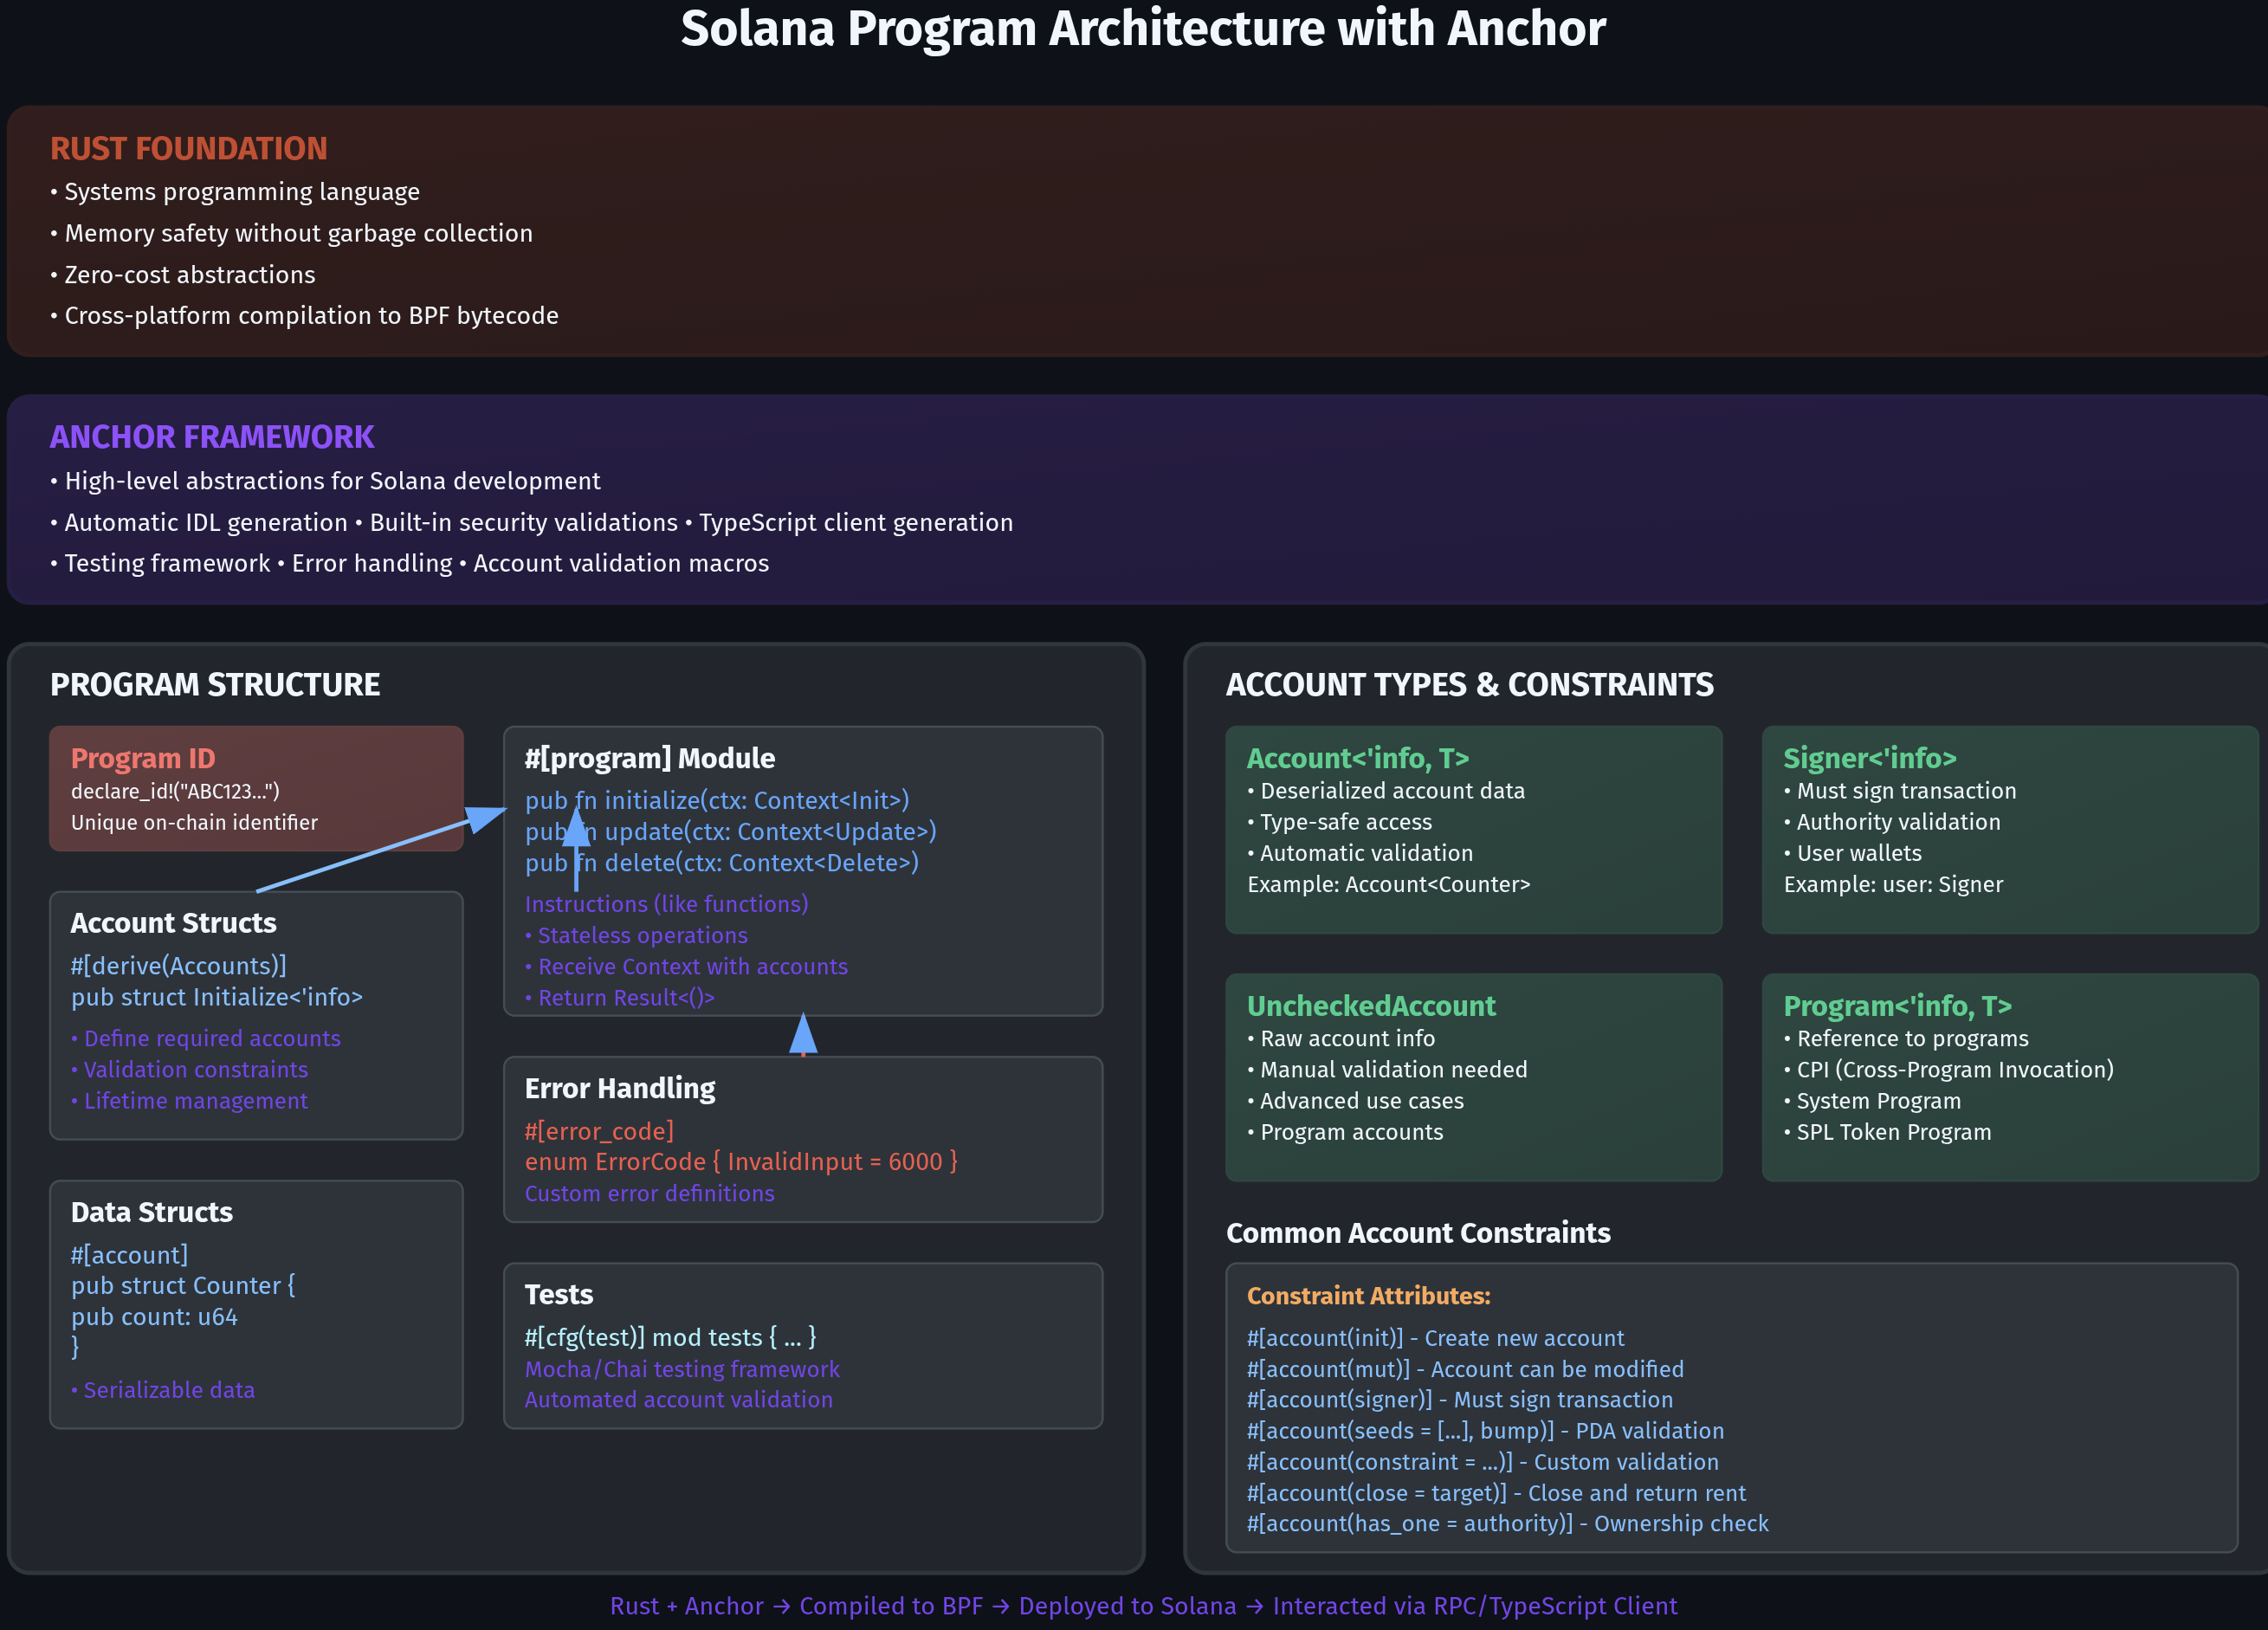
Task: Click the 'Program ID' card title
Action: [143, 759]
